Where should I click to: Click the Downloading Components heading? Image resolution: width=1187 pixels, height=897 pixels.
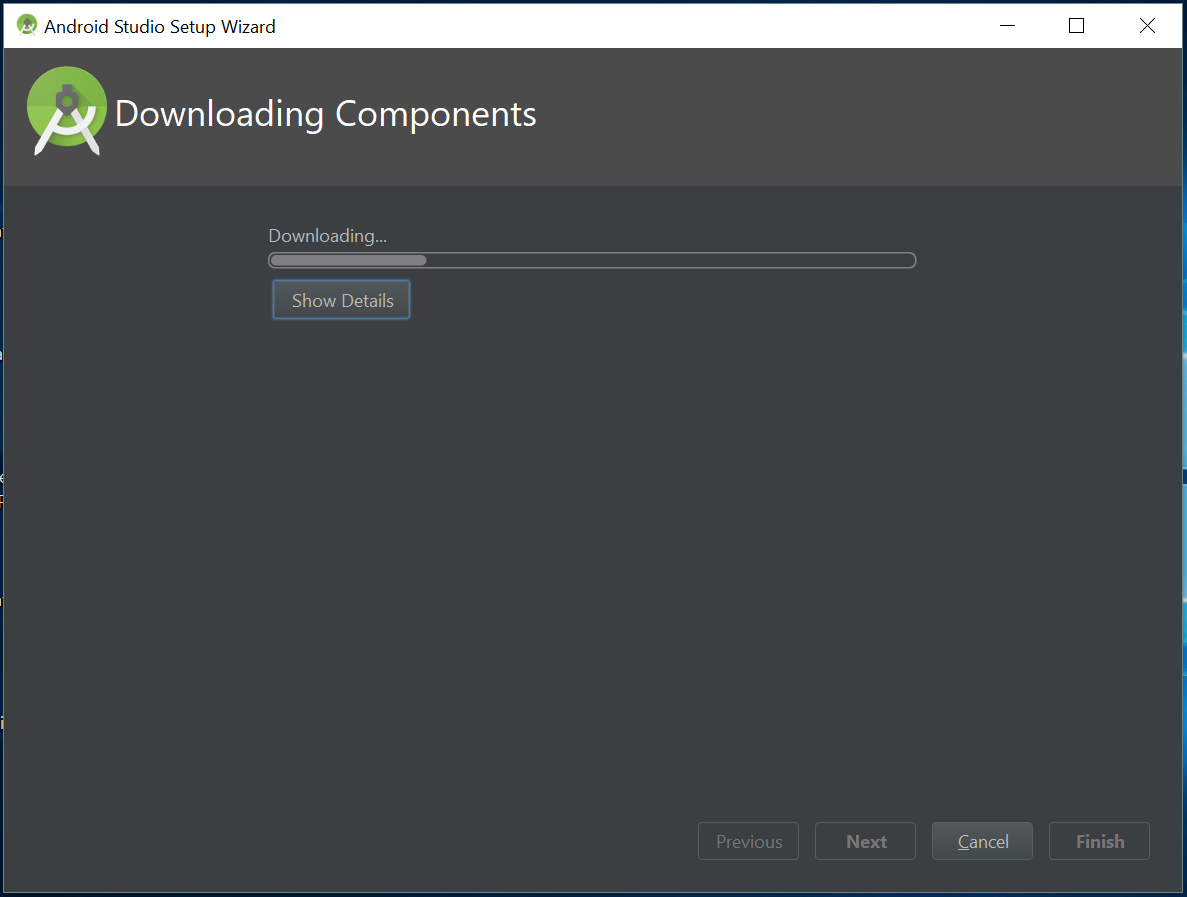pos(325,113)
